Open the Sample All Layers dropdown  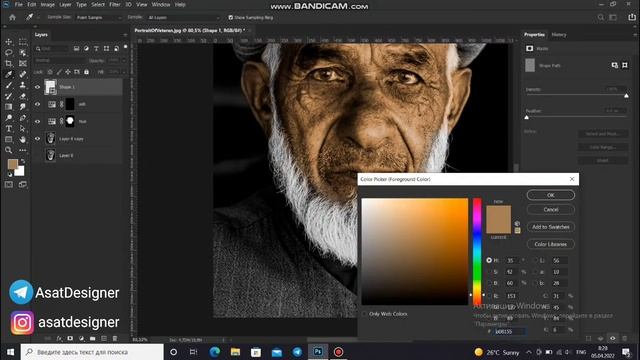pyautogui.click(x=183, y=18)
